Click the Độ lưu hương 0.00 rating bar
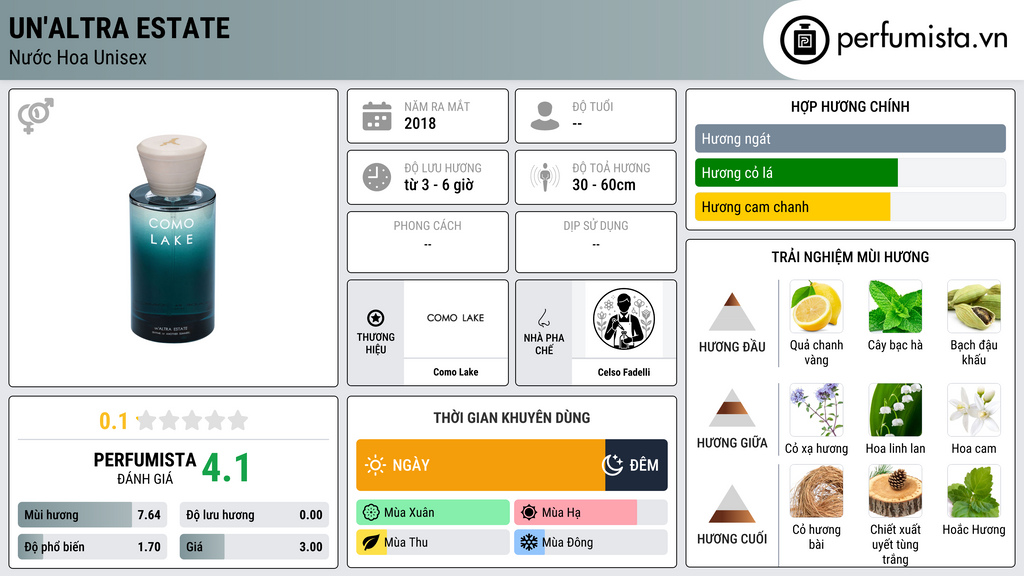The width and height of the screenshot is (1024, 576). click(254, 515)
